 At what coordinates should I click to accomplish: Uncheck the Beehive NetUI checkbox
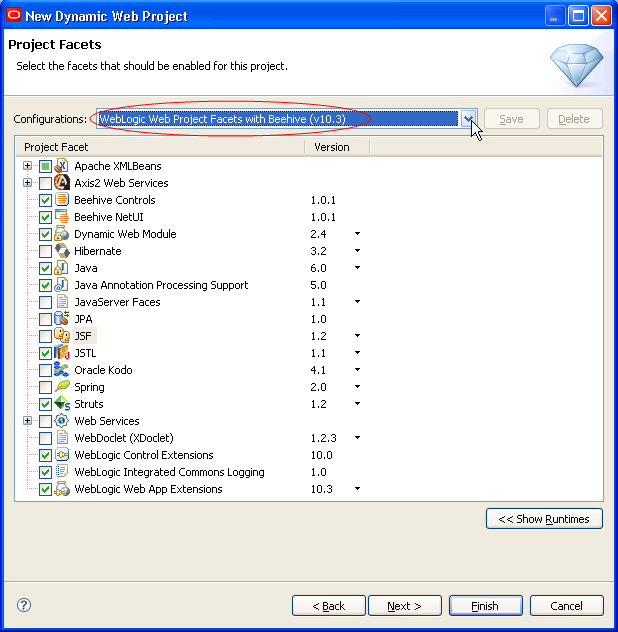click(45, 217)
